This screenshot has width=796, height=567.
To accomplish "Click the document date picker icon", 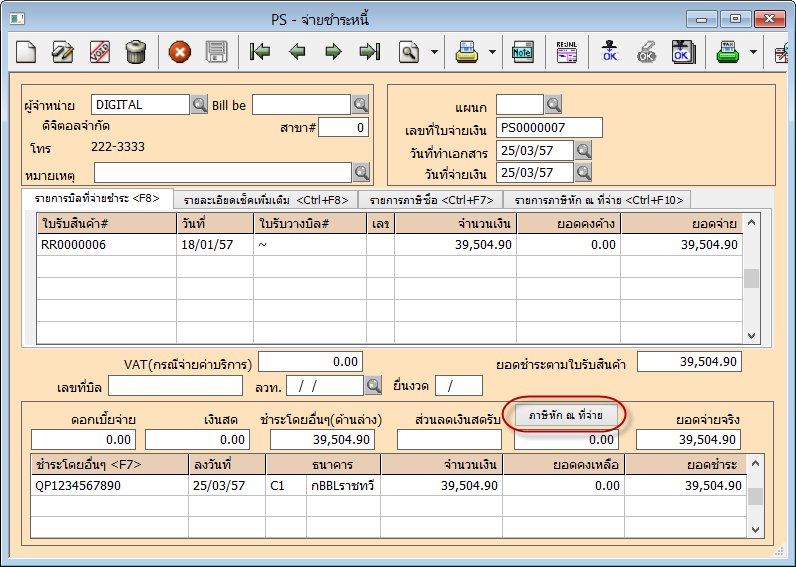I will (583, 150).
